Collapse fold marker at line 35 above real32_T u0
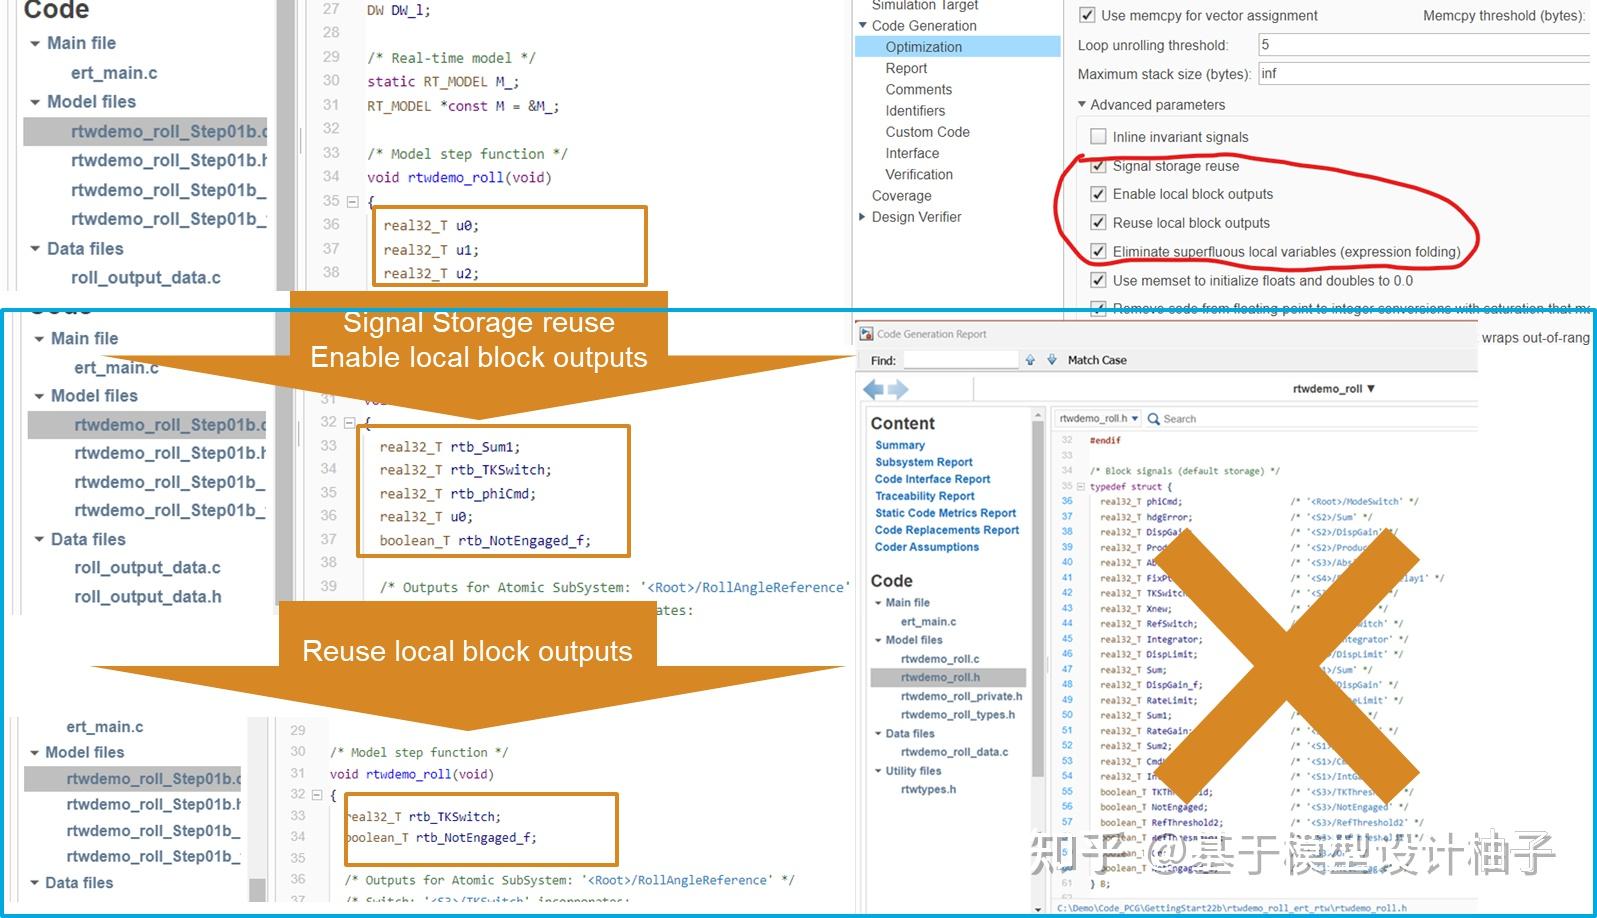 pyautogui.click(x=352, y=202)
